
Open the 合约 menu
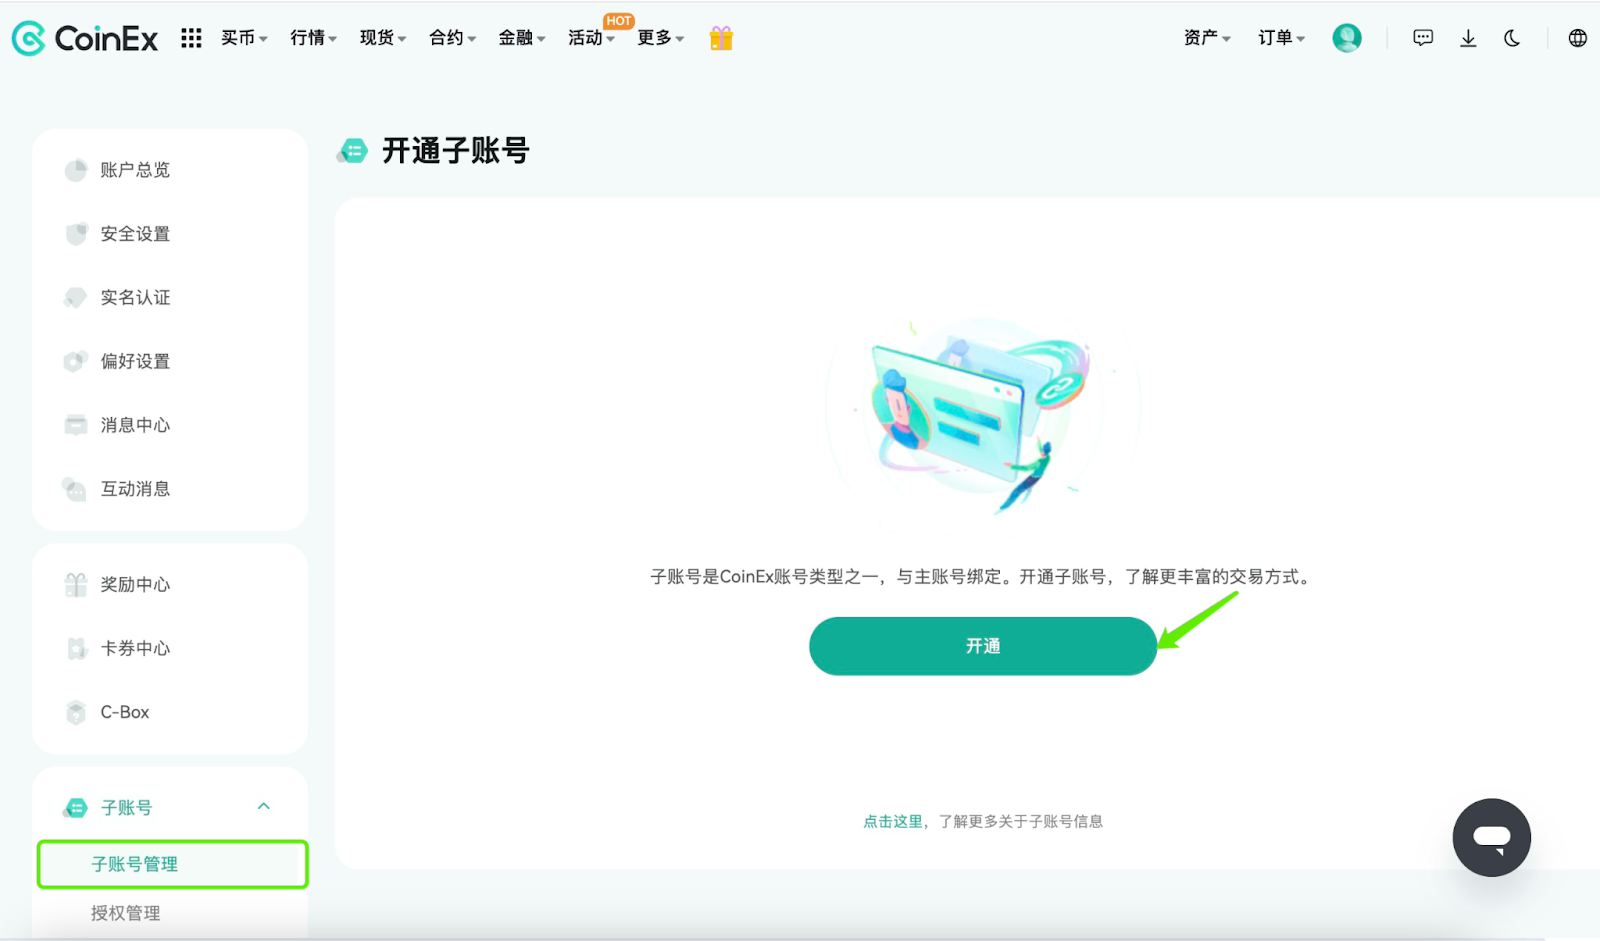coord(452,38)
